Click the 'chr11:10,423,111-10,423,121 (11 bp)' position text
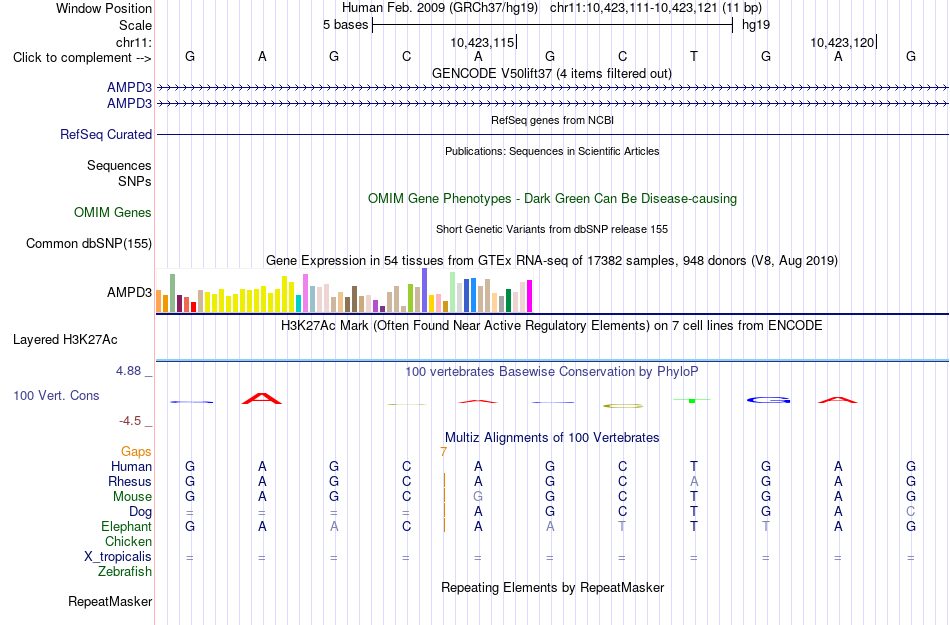This screenshot has width=950, height=625. click(656, 8)
